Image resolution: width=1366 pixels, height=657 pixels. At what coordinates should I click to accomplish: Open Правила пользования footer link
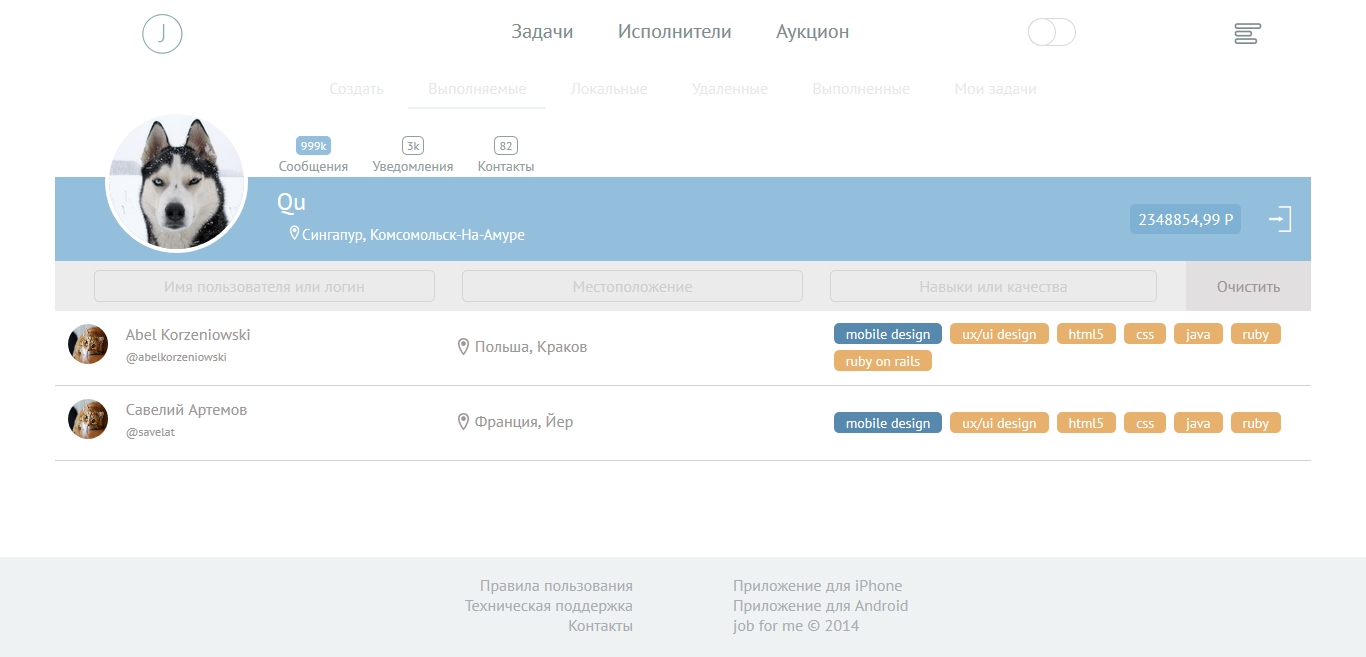tap(556, 586)
